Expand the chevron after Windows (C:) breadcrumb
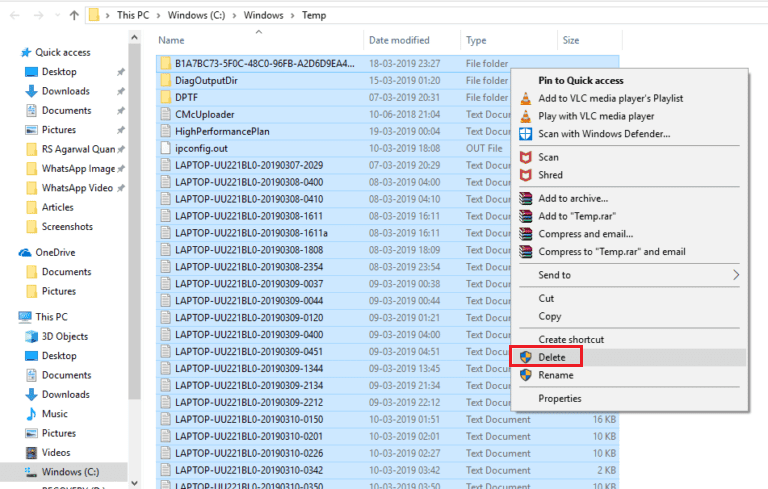768x489 pixels. 234,16
